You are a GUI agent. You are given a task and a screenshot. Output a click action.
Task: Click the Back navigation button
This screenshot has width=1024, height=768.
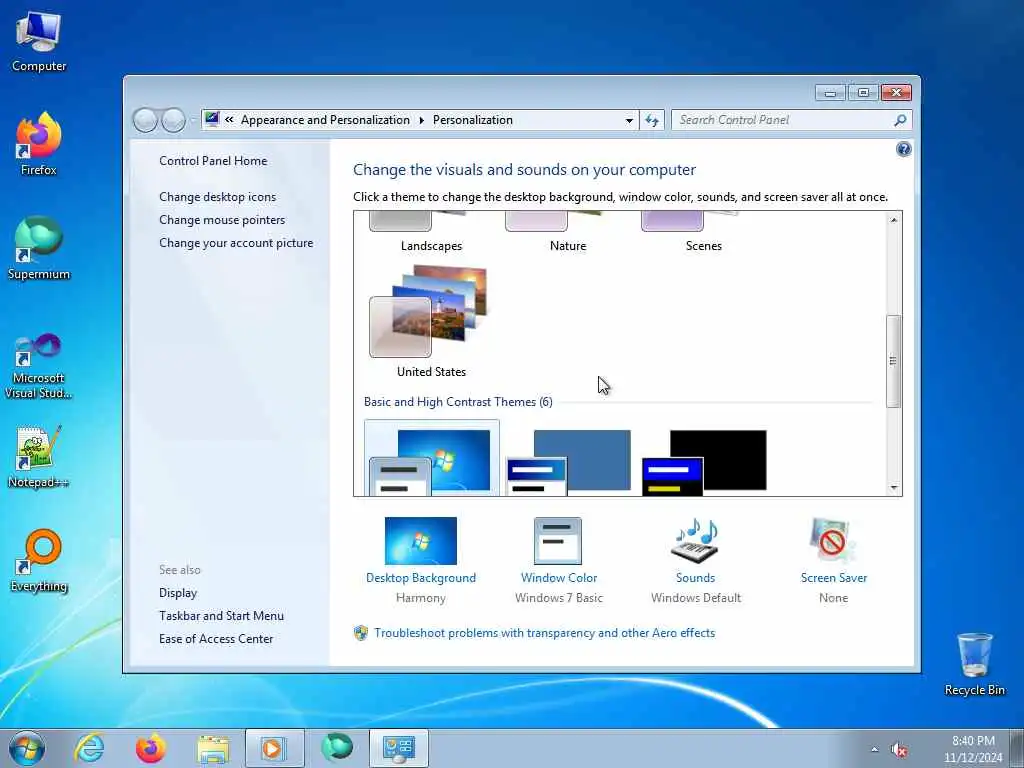145,120
